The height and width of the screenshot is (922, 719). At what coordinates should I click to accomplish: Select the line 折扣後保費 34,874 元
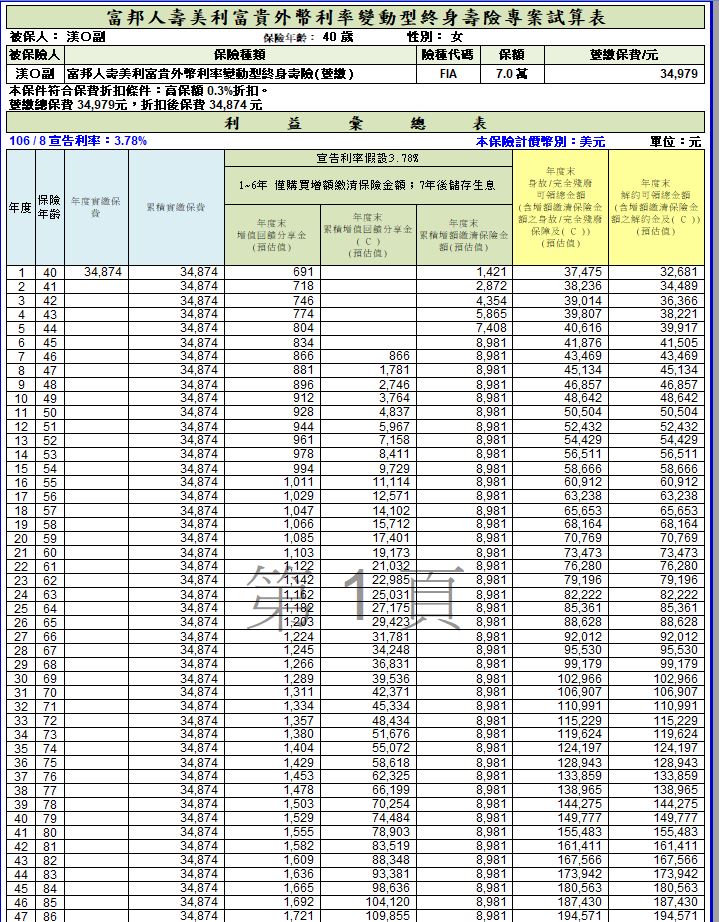click(202, 105)
